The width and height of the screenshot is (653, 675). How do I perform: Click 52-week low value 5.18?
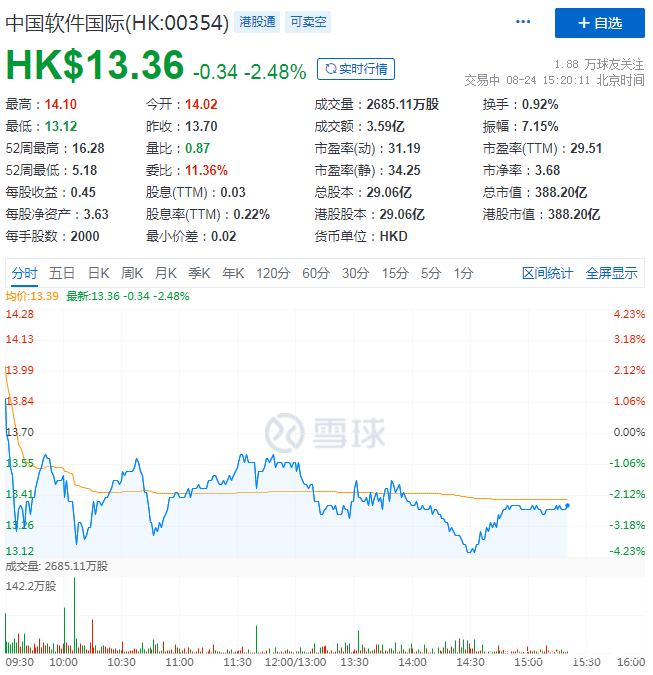(x=84, y=170)
